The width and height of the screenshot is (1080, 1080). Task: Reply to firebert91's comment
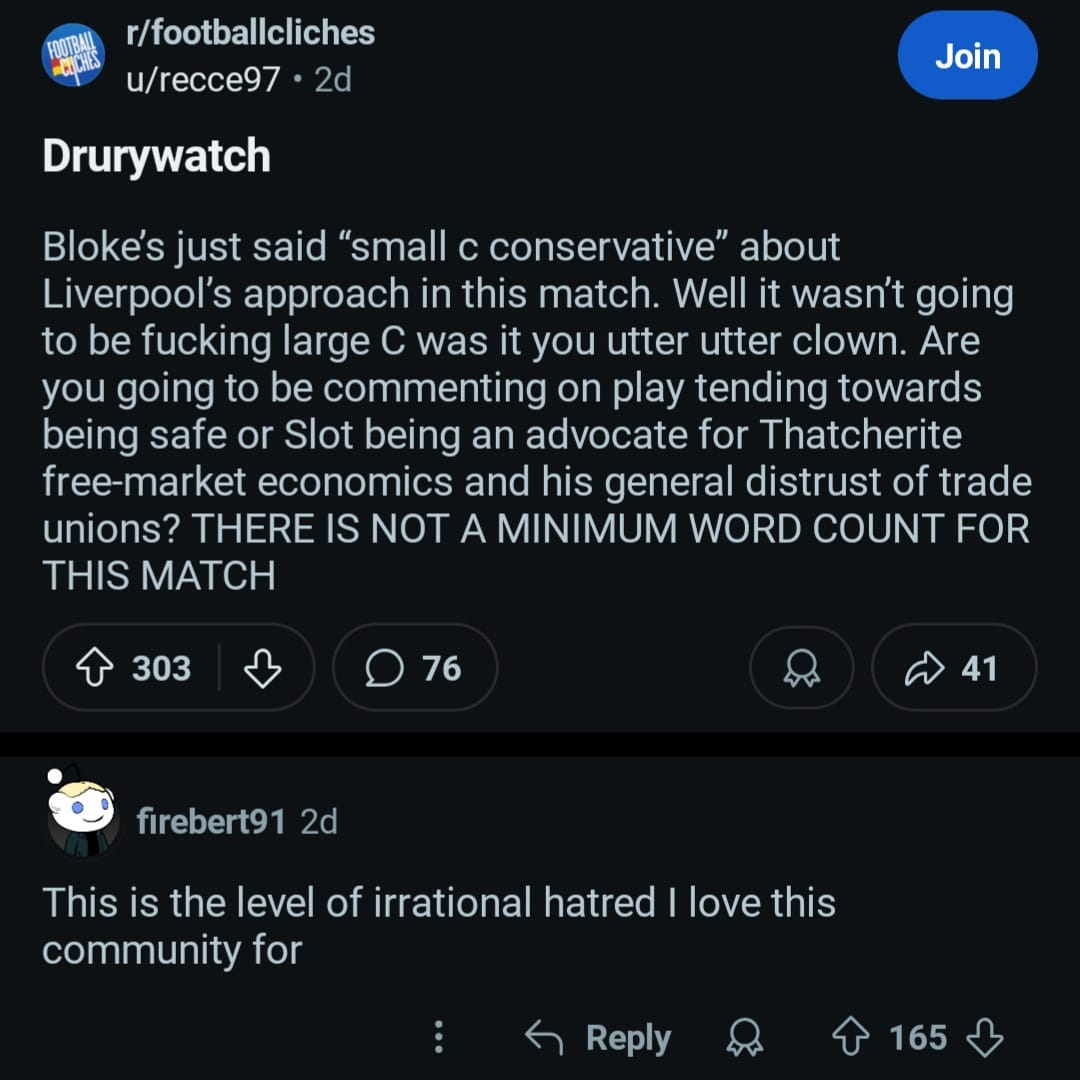pos(598,1038)
